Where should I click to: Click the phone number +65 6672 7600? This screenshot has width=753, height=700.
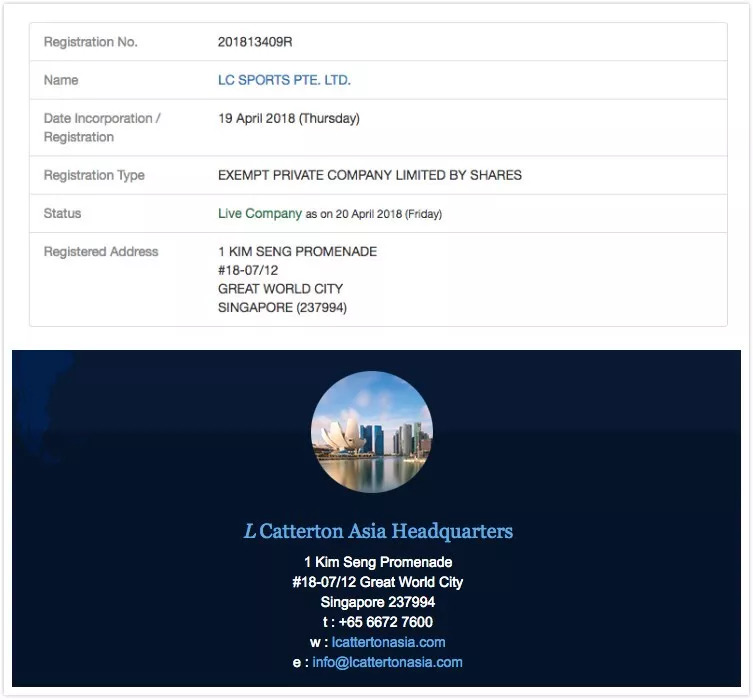pyautogui.click(x=386, y=622)
